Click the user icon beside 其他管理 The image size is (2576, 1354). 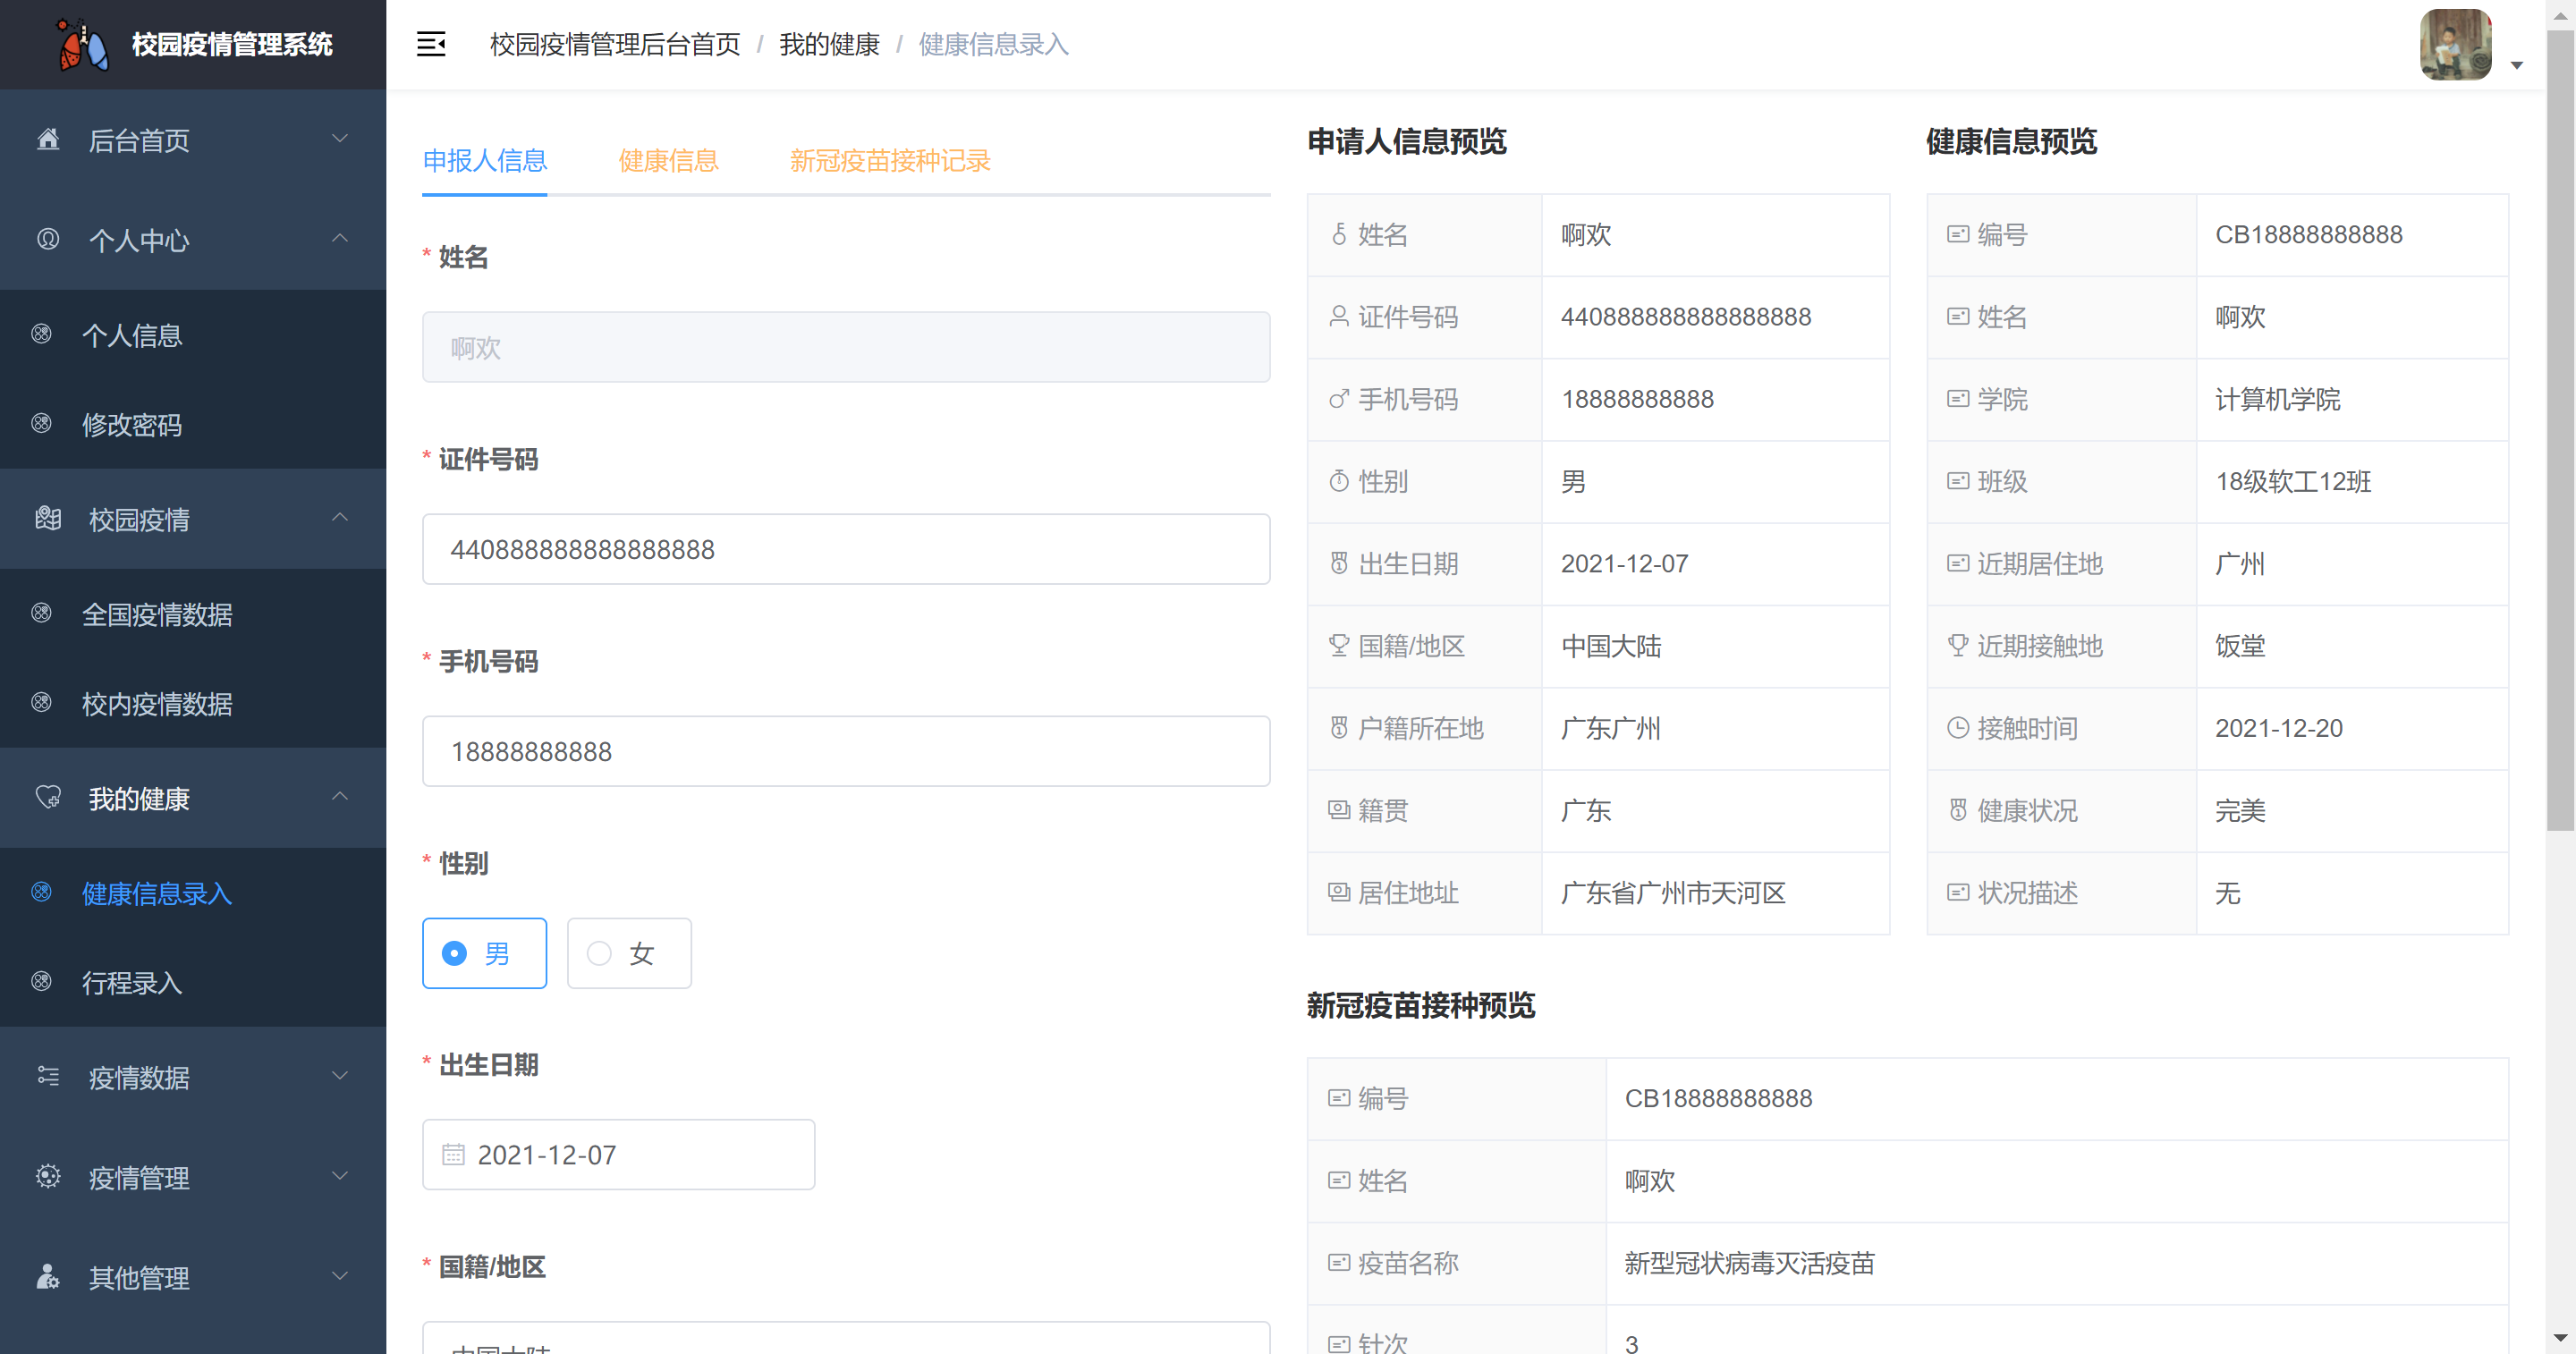pos(48,1276)
